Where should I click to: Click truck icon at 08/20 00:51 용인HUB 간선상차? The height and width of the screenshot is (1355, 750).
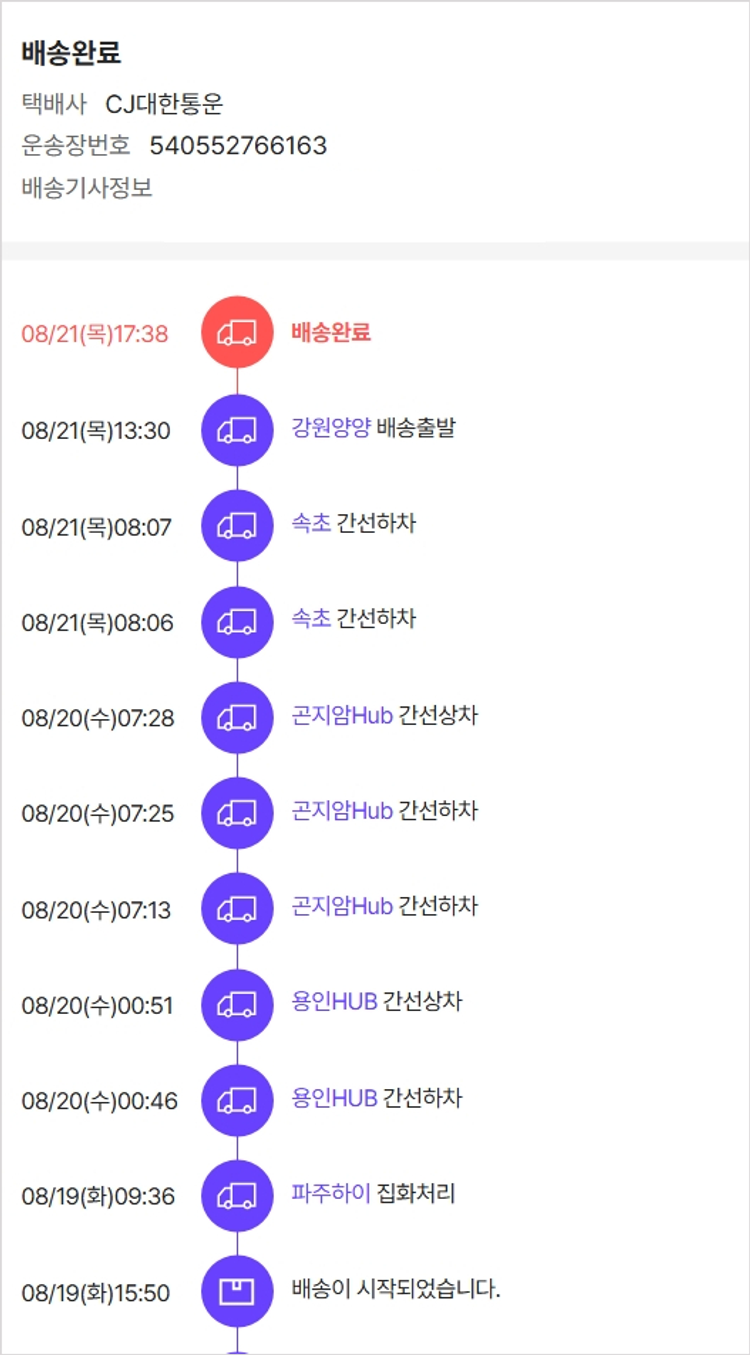coord(237,1005)
